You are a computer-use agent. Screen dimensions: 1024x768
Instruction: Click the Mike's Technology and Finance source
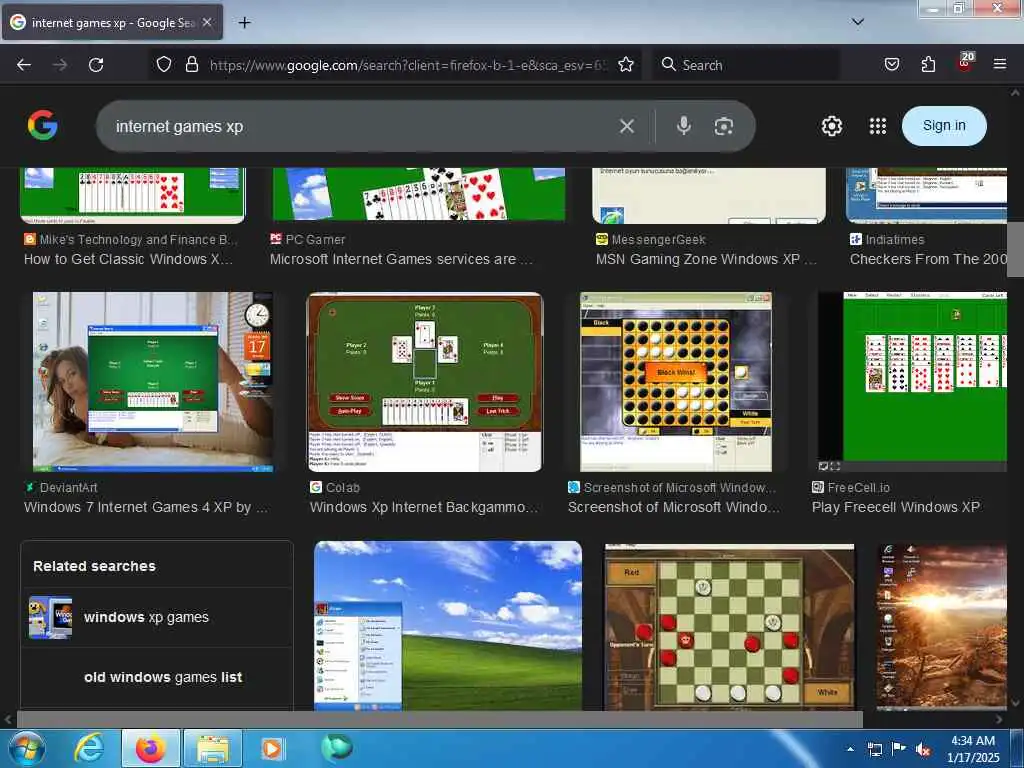[x=130, y=240]
